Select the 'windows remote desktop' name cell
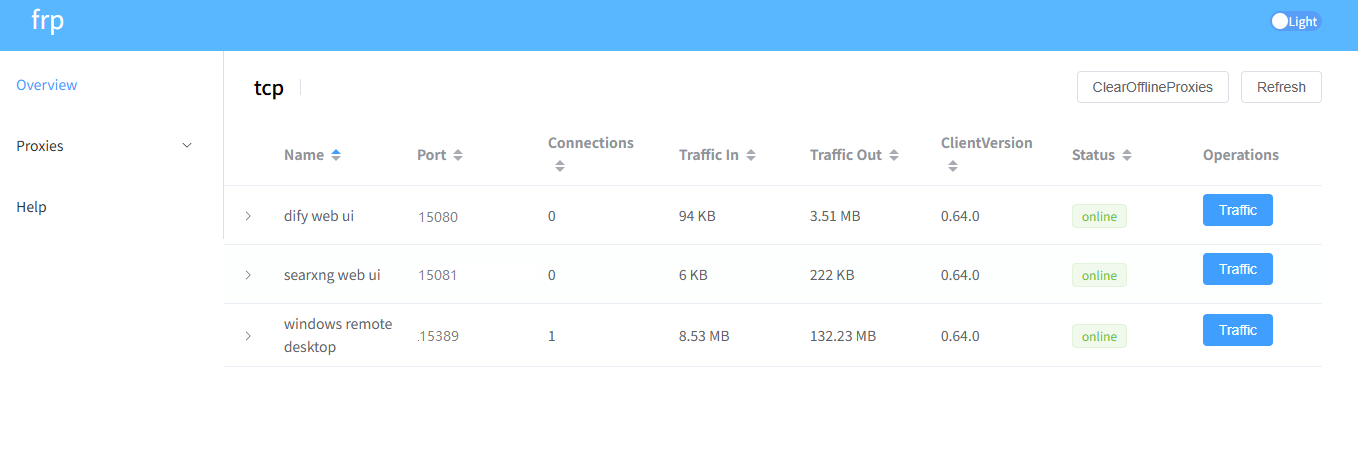Image resolution: width=1358 pixels, height=460 pixels. coord(338,336)
